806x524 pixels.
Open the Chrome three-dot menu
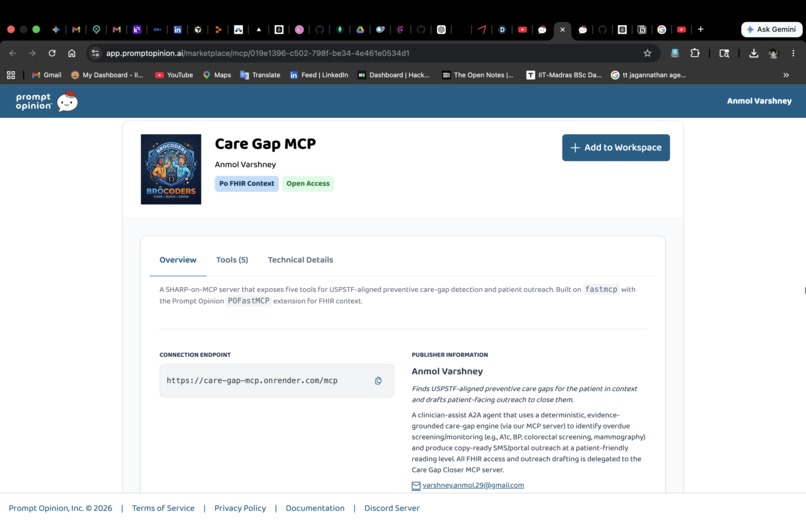(x=793, y=53)
